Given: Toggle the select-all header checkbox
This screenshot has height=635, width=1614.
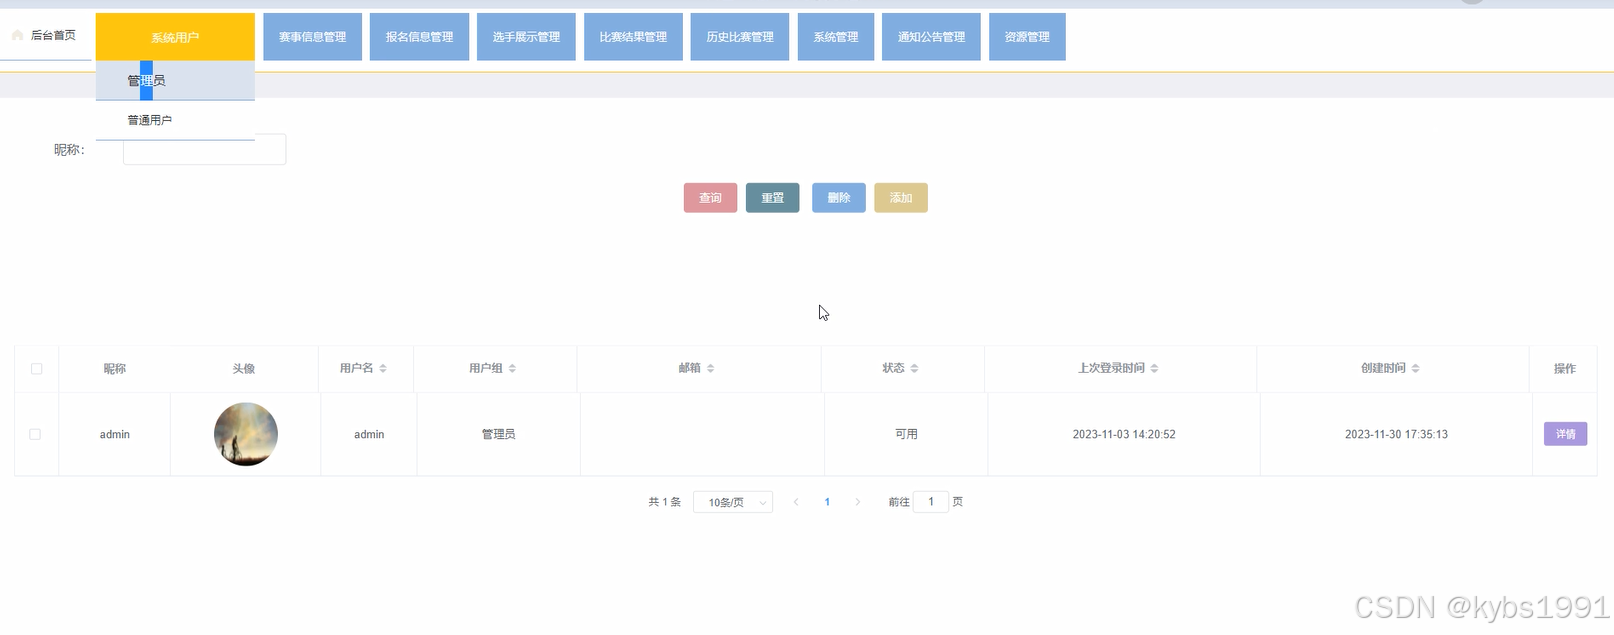Looking at the screenshot, I should [37, 369].
